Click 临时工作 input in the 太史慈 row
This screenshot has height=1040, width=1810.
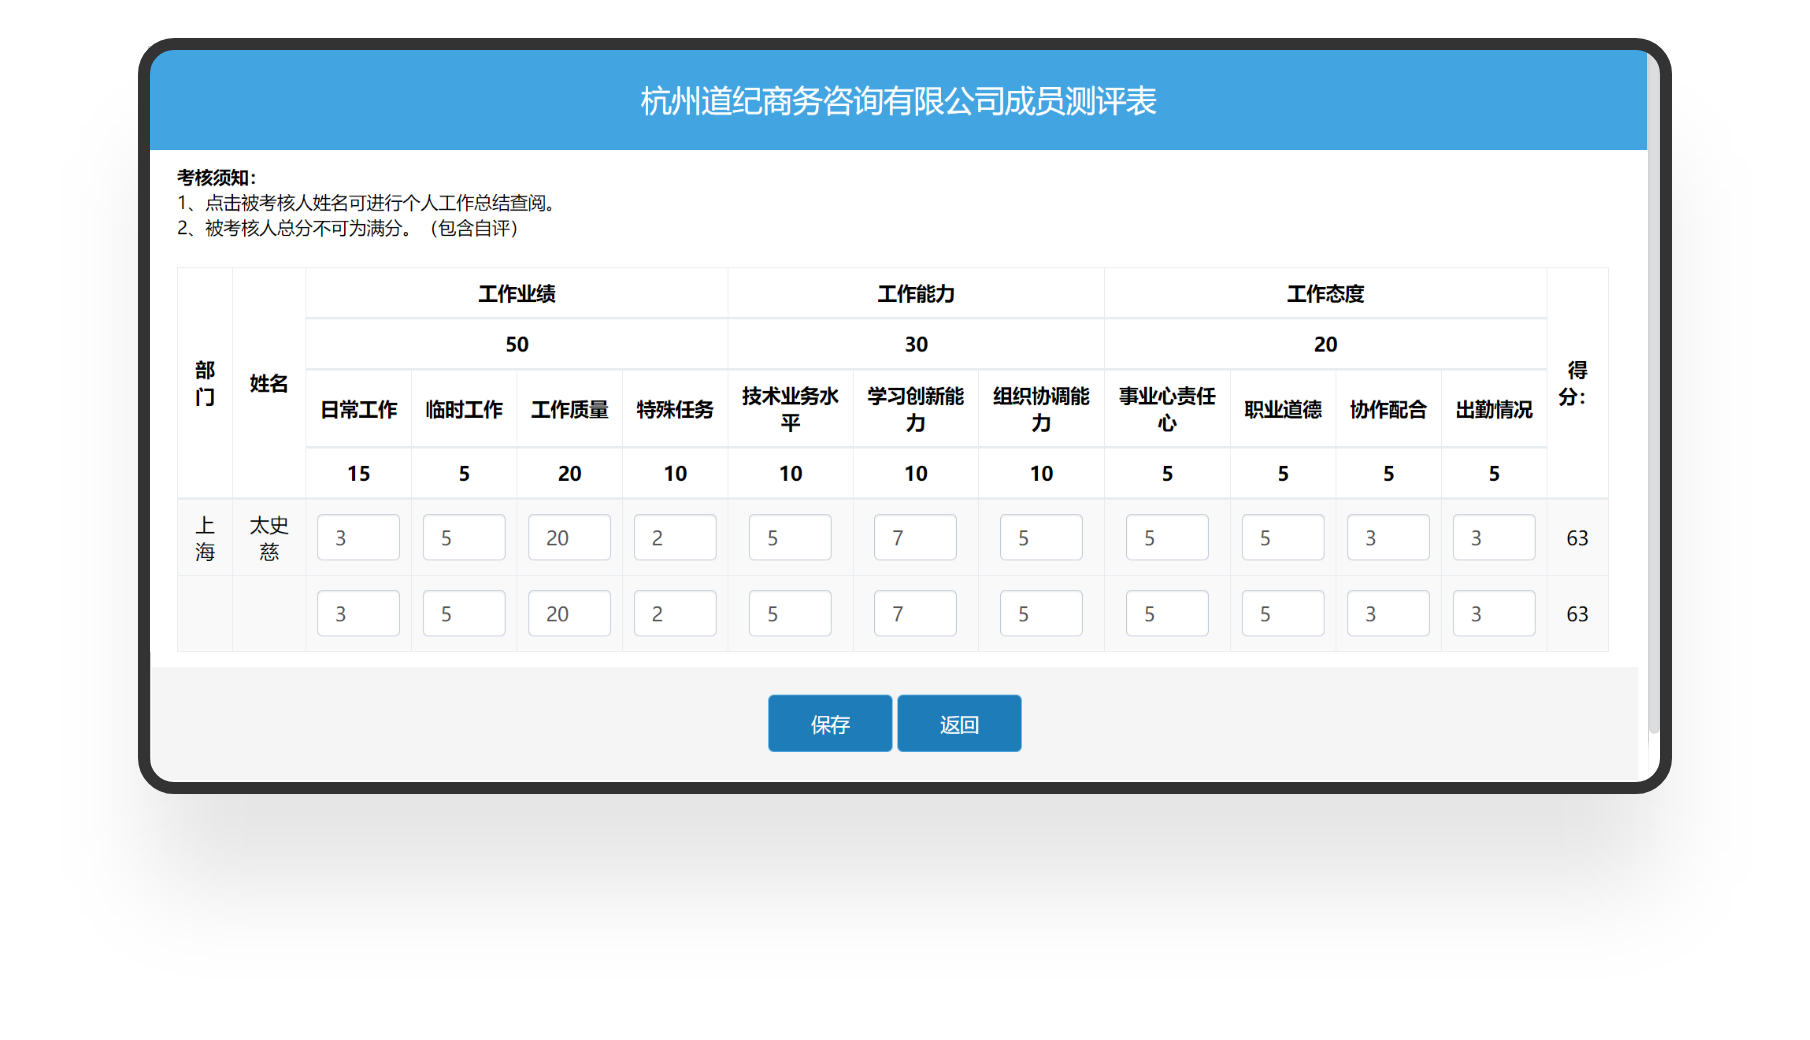point(464,538)
